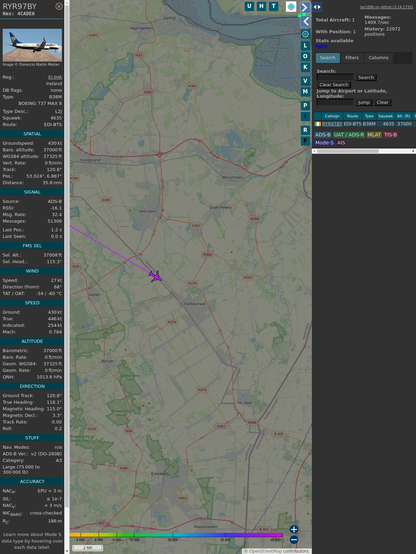Click the Clear Search button
The height and width of the screenshot is (554, 416).
[334, 85]
